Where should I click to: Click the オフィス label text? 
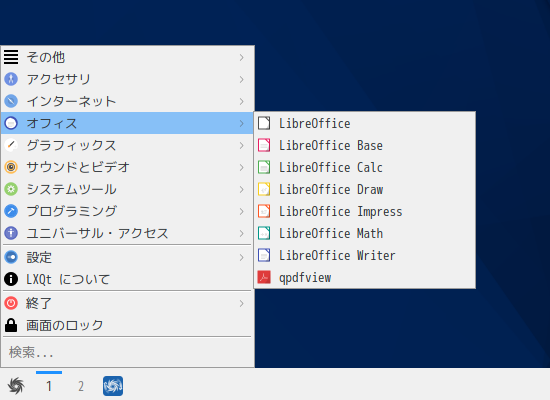coord(52,123)
